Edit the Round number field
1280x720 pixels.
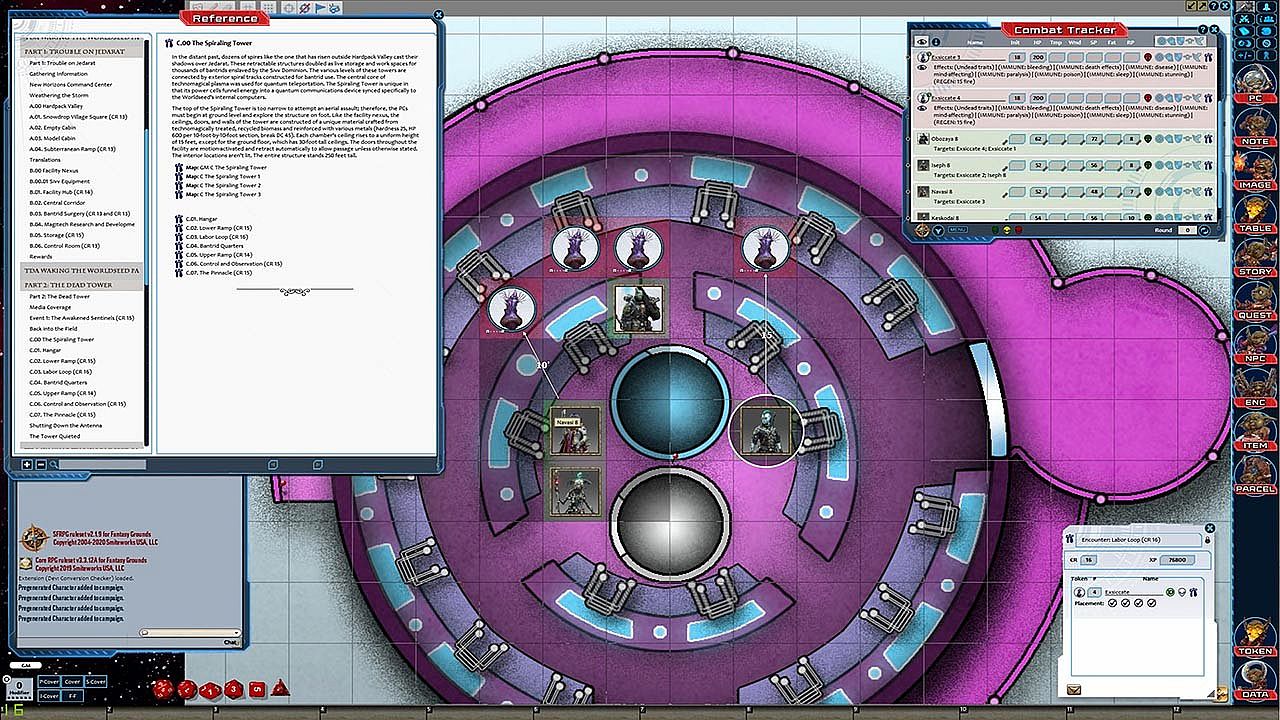[x=1188, y=230]
